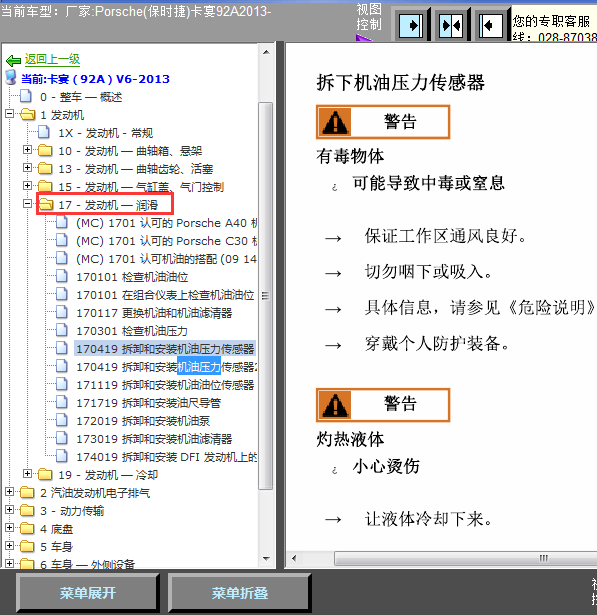Screen dimensions: 597x615
Task: Click the view control right-arrow icon
Action: tap(410, 25)
